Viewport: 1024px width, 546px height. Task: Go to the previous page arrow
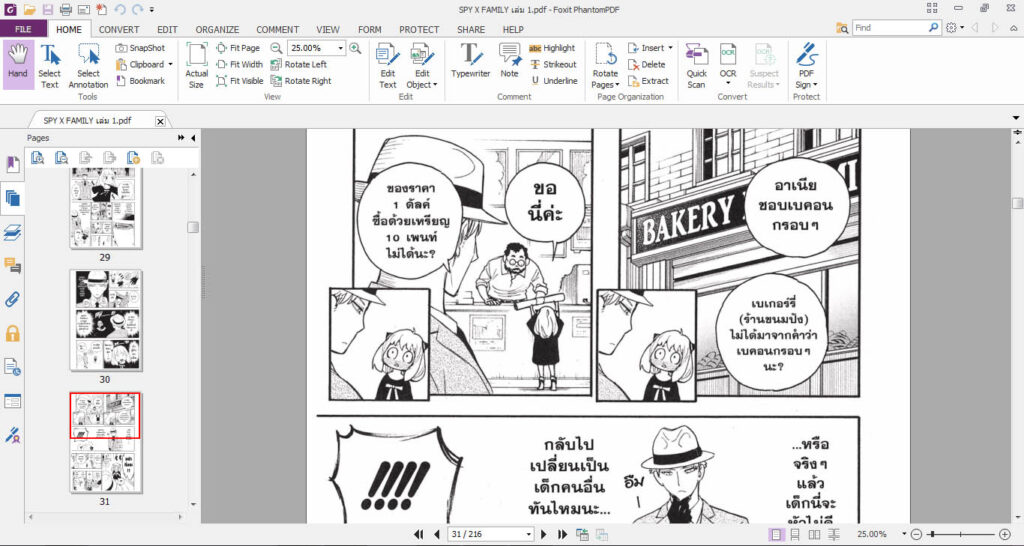pyautogui.click(x=436, y=534)
